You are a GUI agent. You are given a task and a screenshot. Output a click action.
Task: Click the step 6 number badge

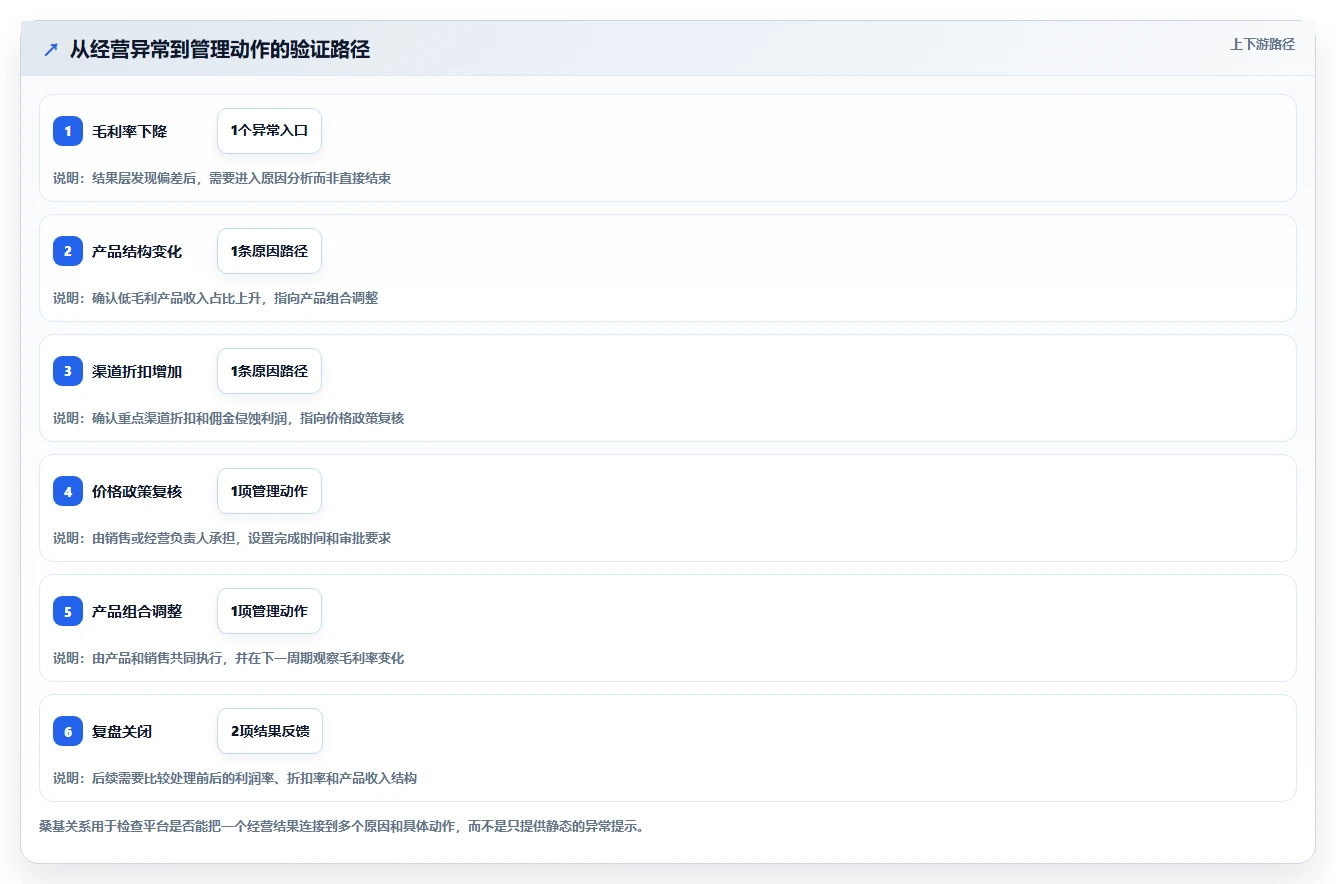click(x=68, y=731)
